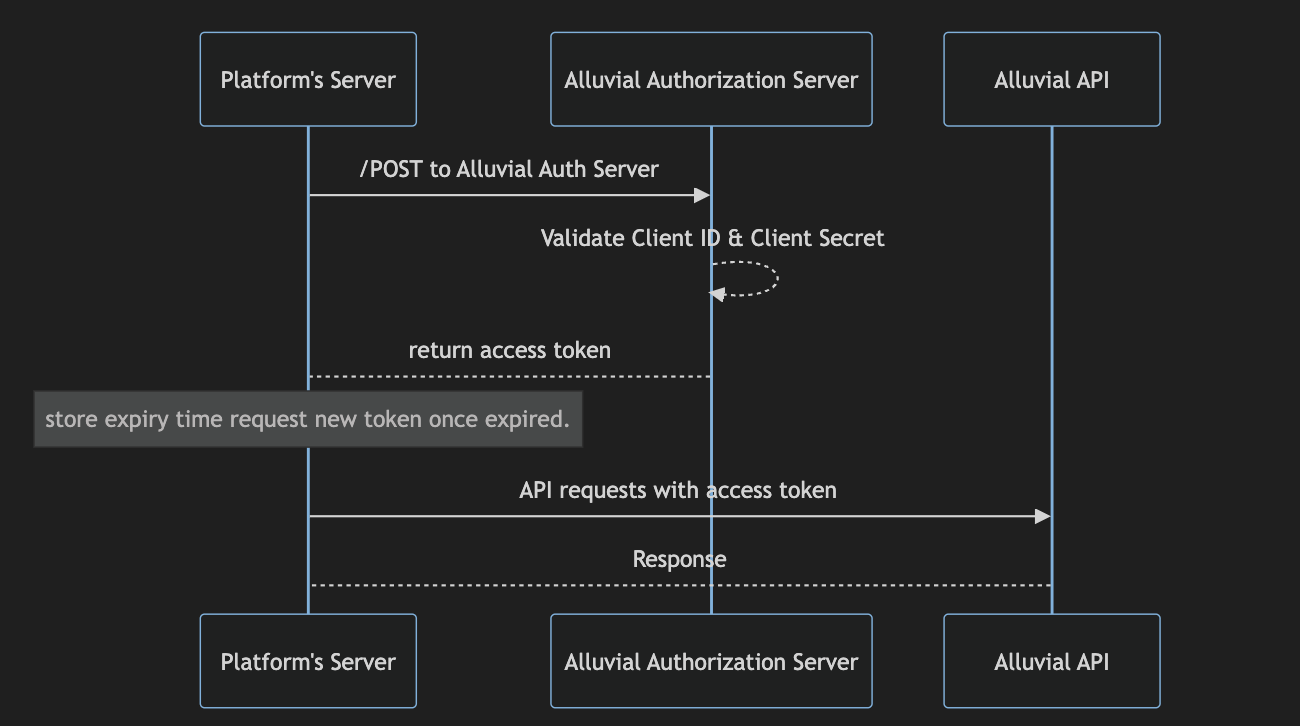
Task: Select 'Validate Client ID & Client Secret' text
Action: (712, 238)
